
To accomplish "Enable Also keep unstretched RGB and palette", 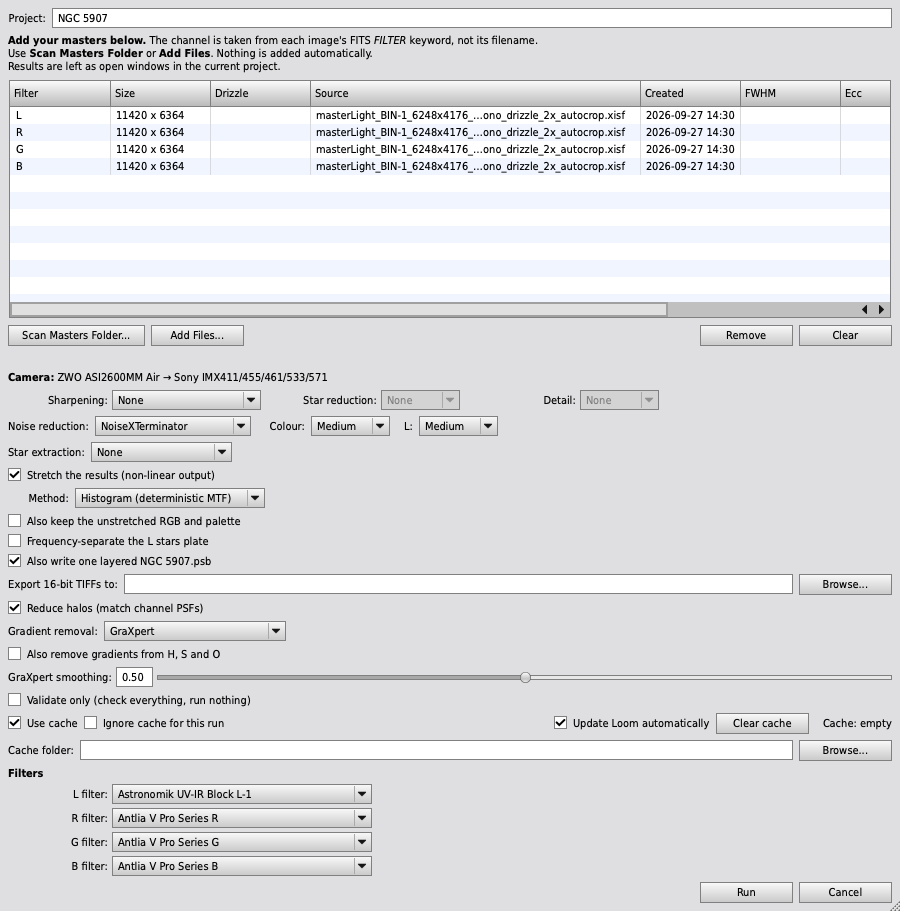I will point(15,521).
